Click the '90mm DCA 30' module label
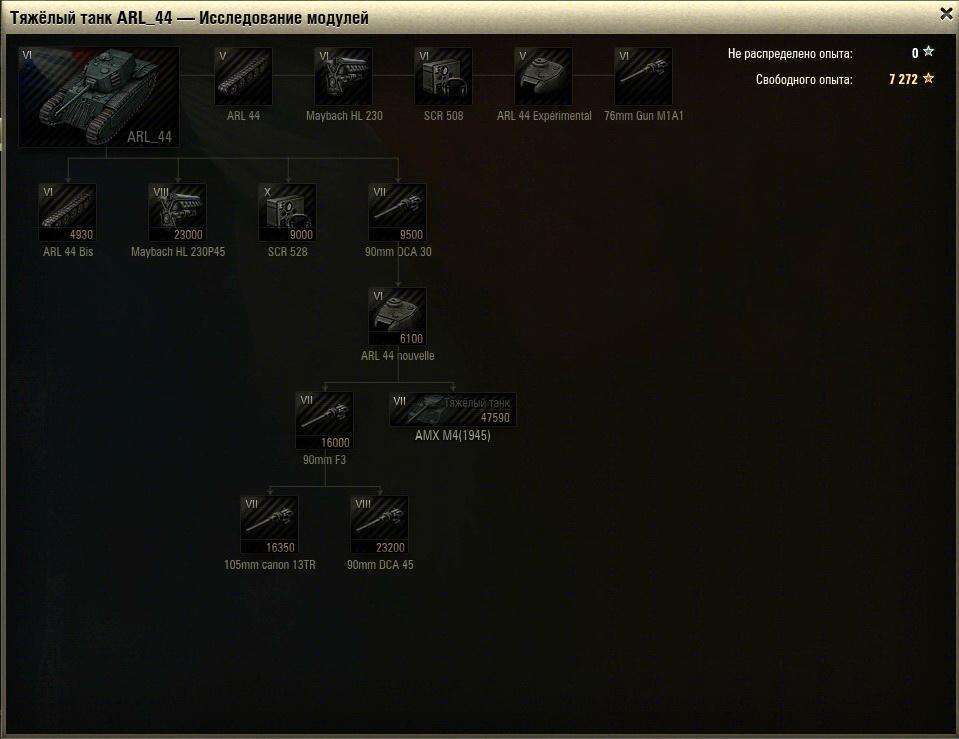The image size is (959, 739). (x=398, y=251)
